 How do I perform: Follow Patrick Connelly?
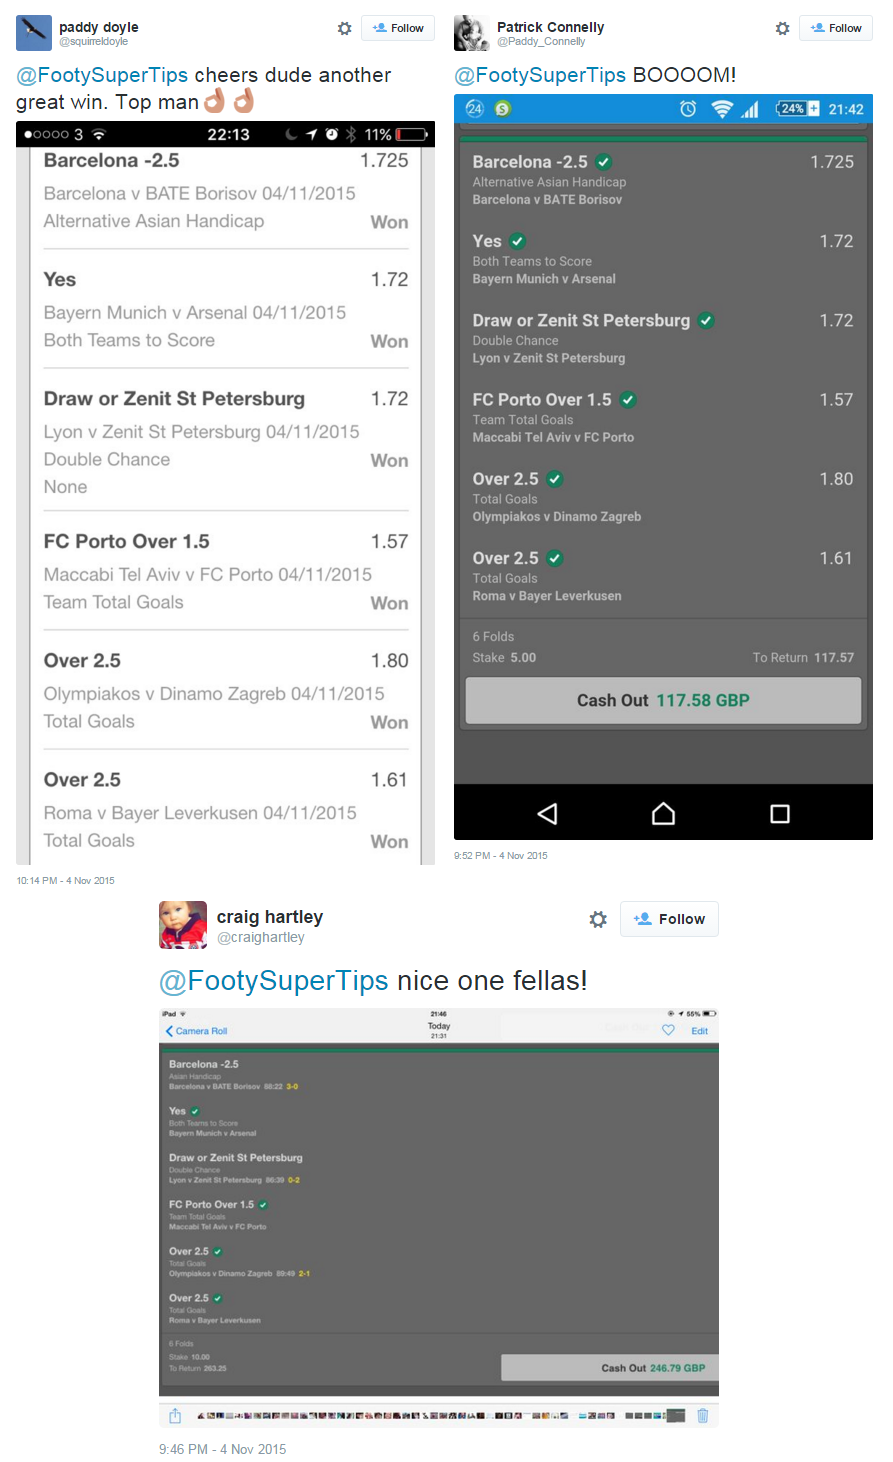[836, 28]
